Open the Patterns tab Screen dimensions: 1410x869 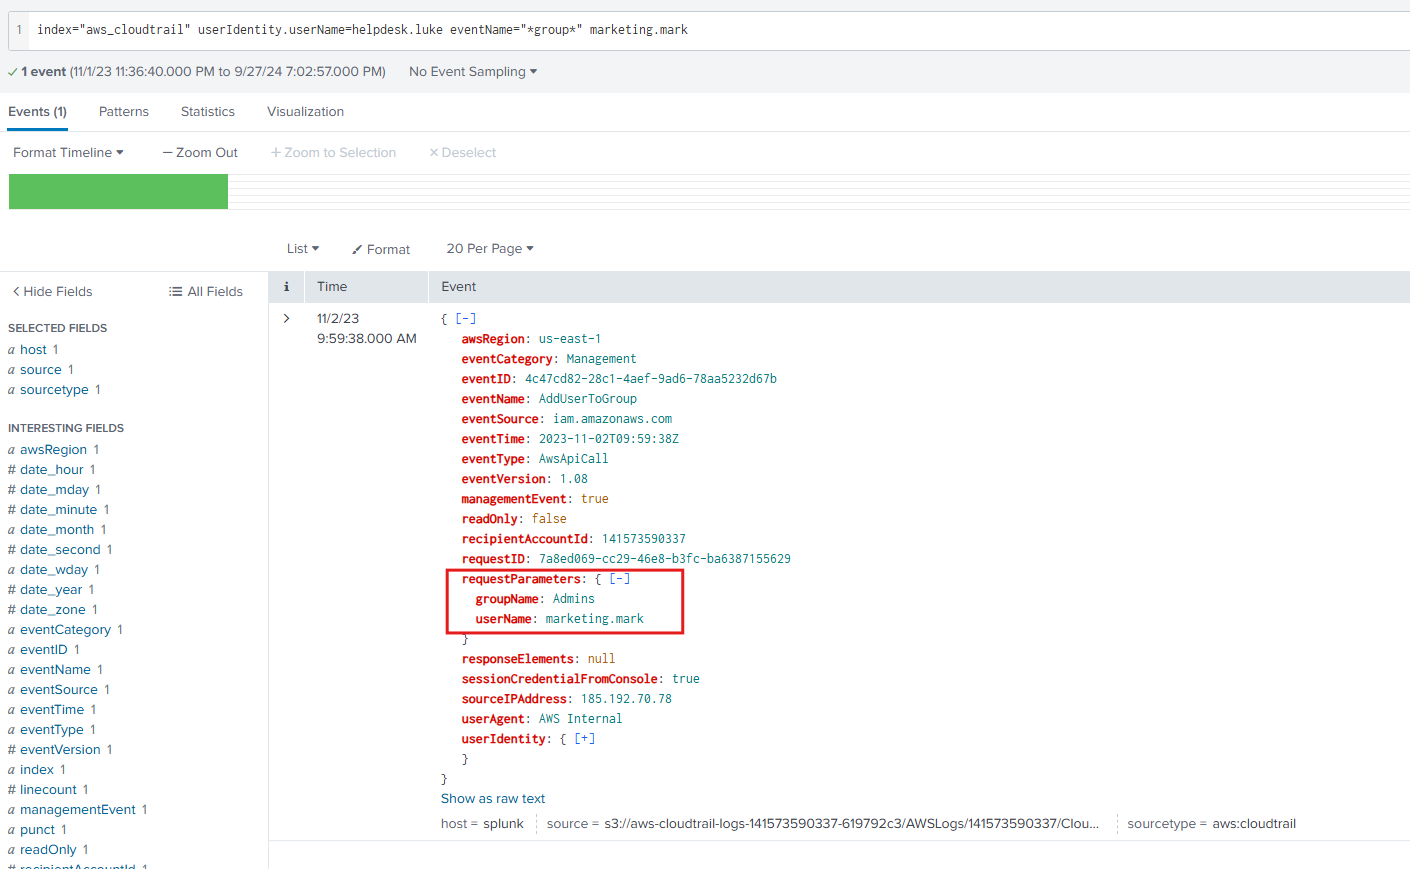[x=124, y=112]
